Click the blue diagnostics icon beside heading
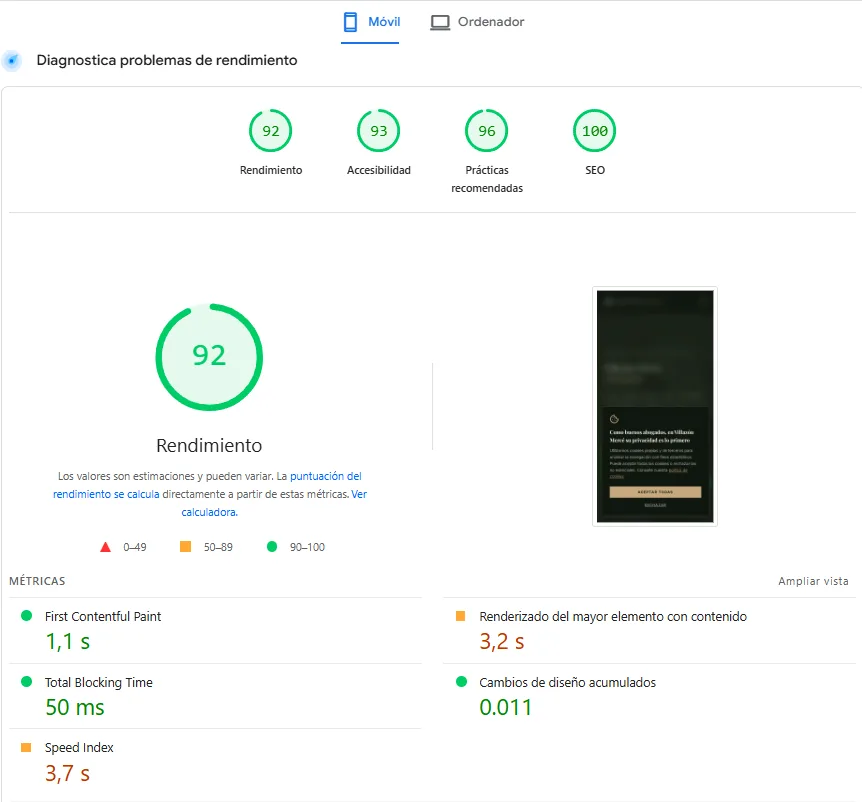This screenshot has width=862, height=802. pos(12,60)
